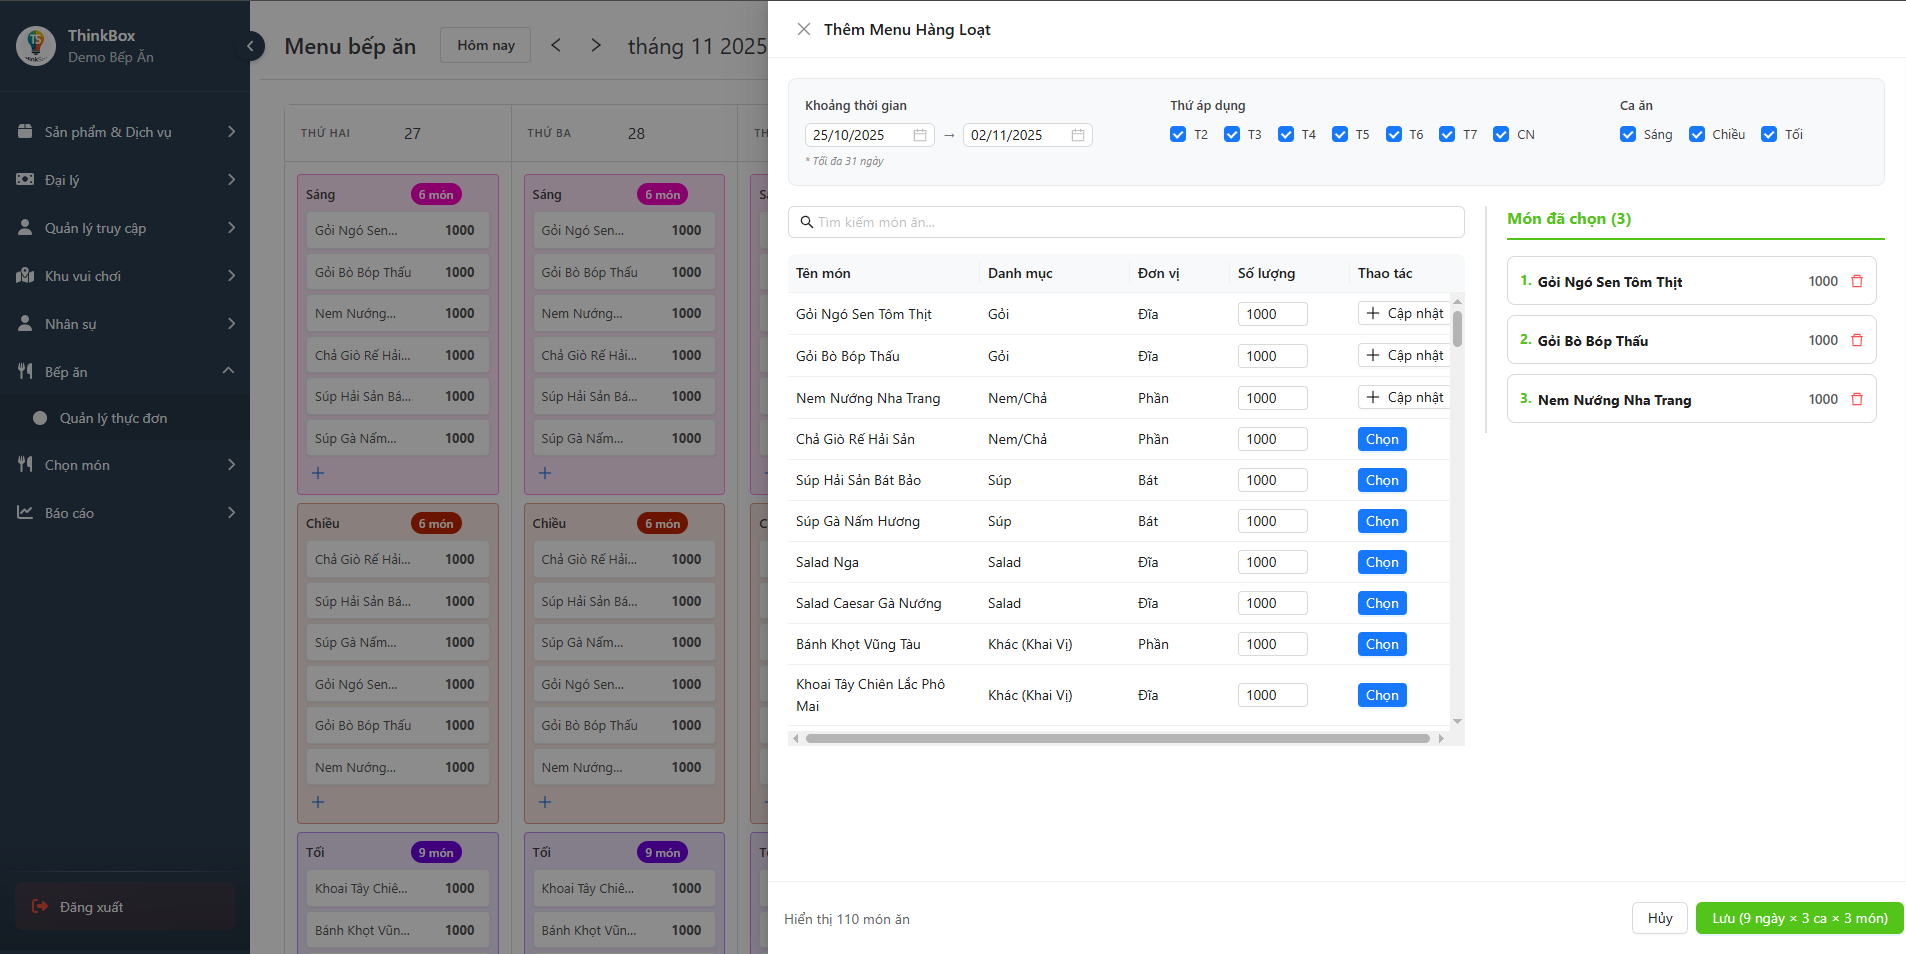Delete Gỏi Ngó Sen Tôm Thịt from selected list
The image size is (1906, 954).
1857,281
